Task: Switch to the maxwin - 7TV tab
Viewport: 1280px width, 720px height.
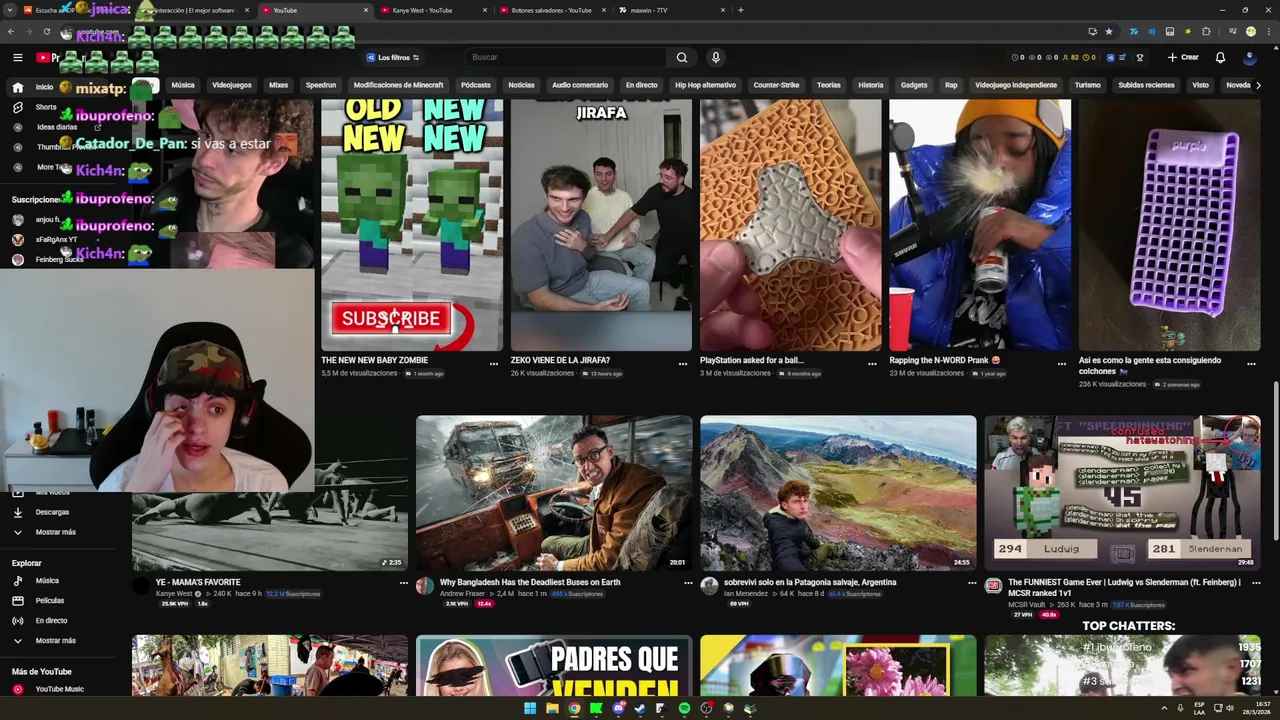Action: click(670, 10)
